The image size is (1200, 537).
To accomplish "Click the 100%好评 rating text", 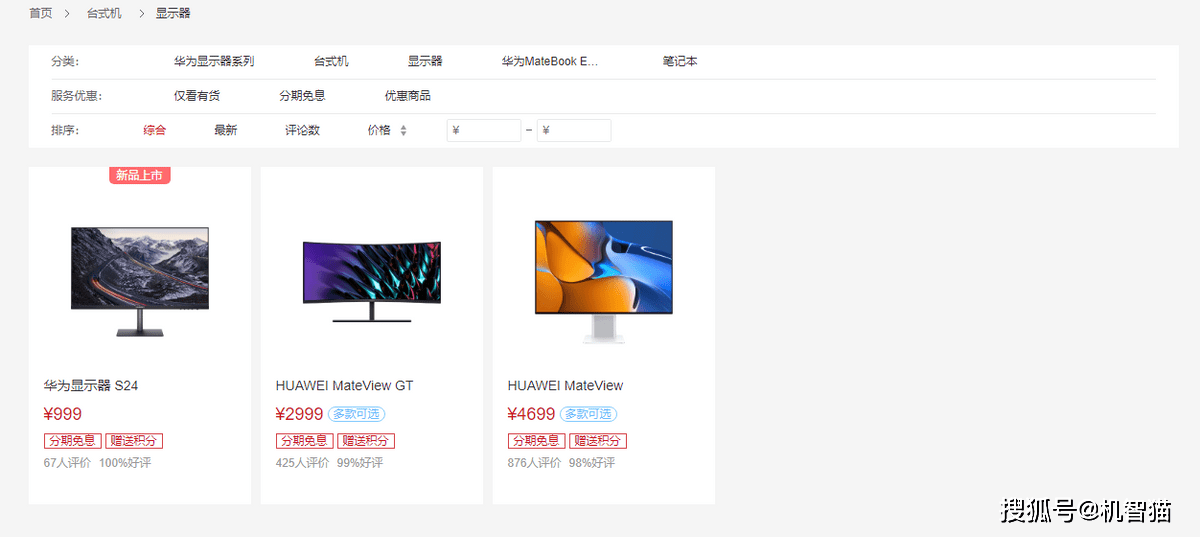I will pos(125,463).
